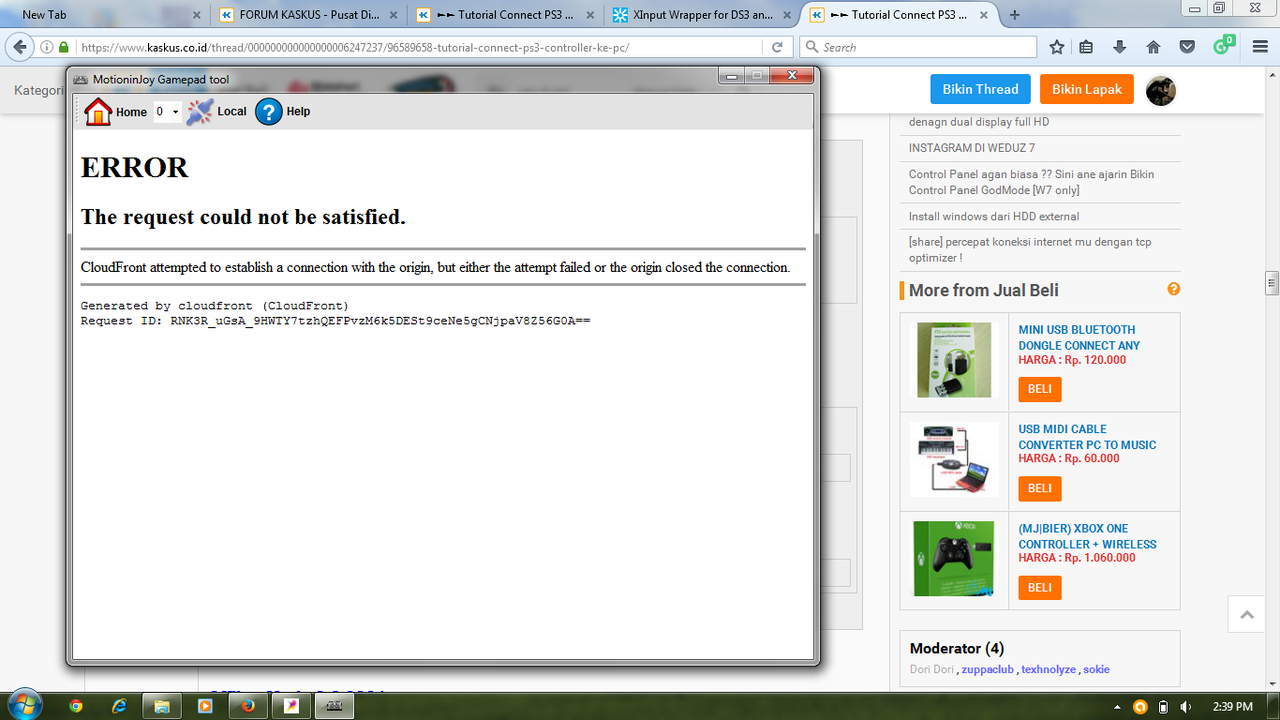
Task: Click the USB MIDI cable product thumbnail
Action: pos(954,459)
